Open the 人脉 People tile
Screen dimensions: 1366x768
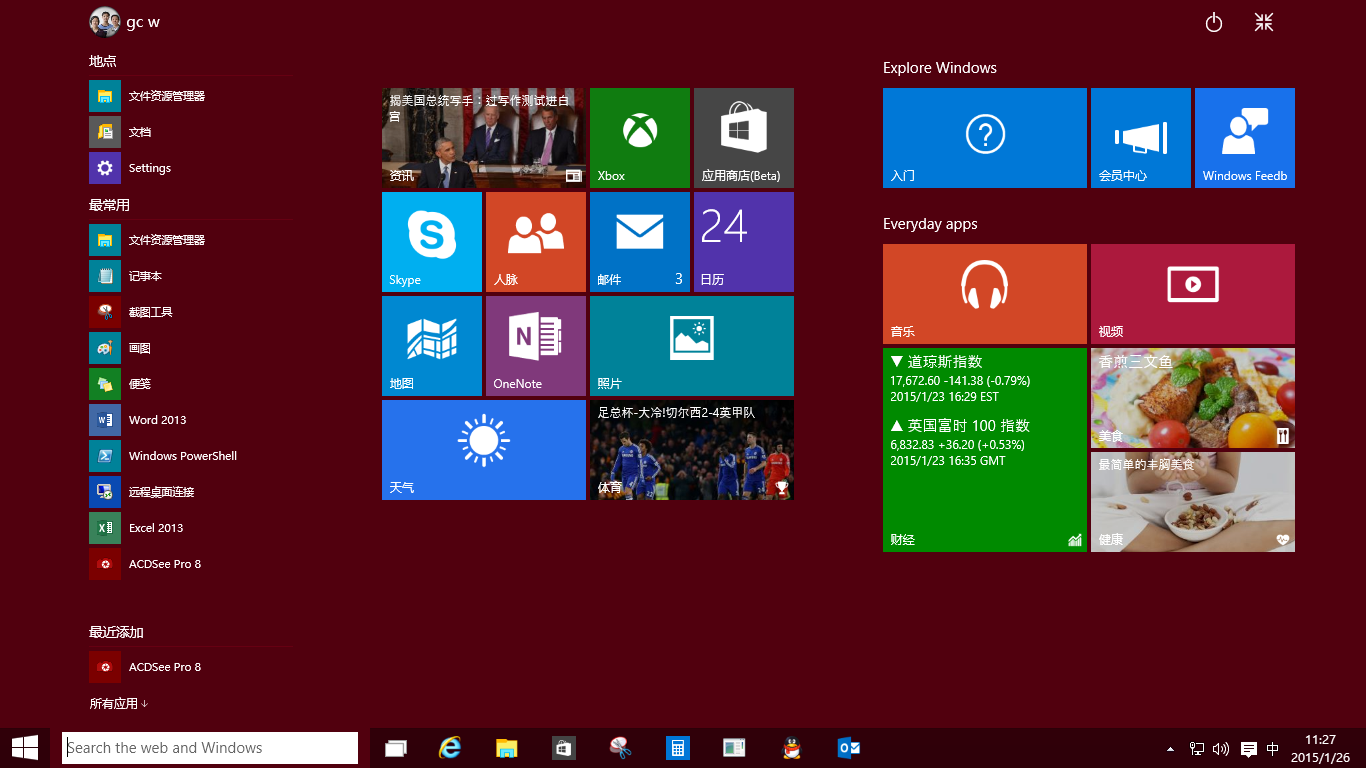[x=536, y=242]
